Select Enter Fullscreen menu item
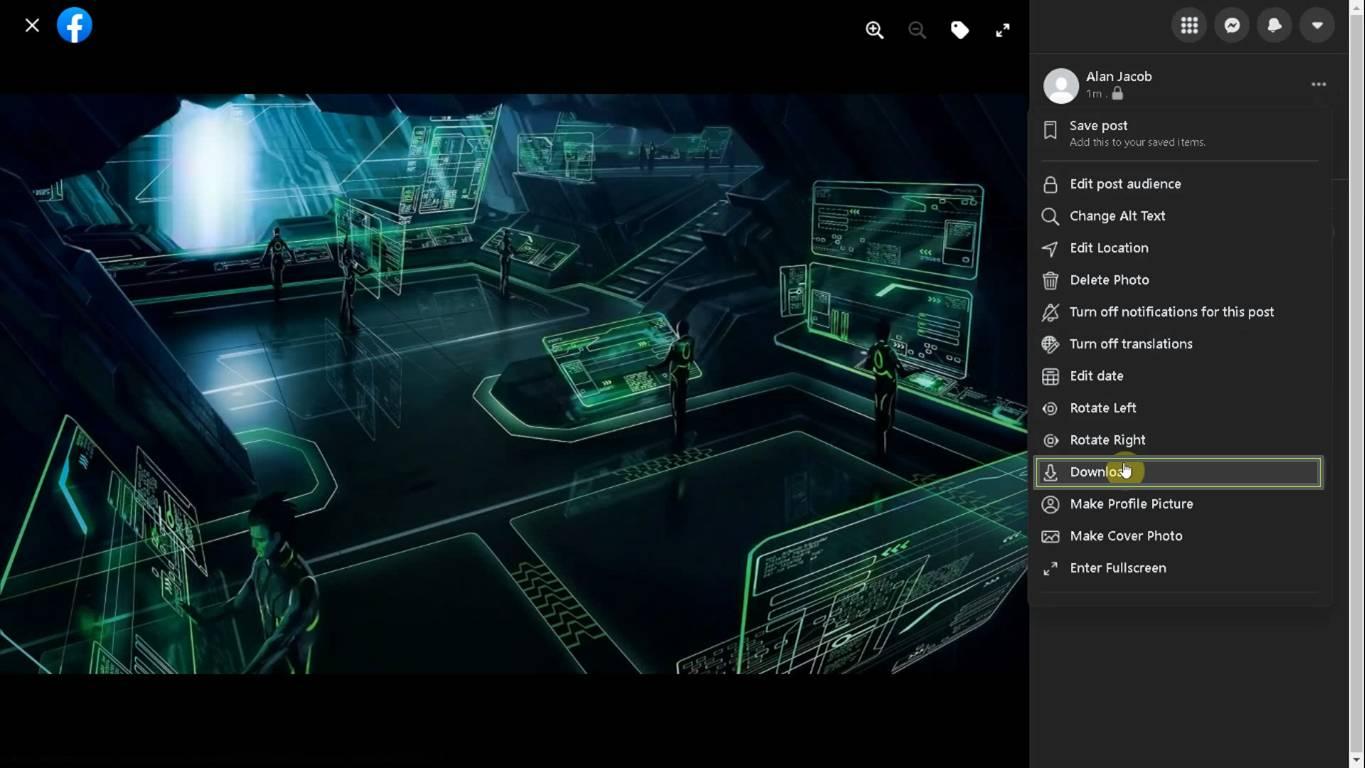The width and height of the screenshot is (1365, 768). pos(1179,568)
